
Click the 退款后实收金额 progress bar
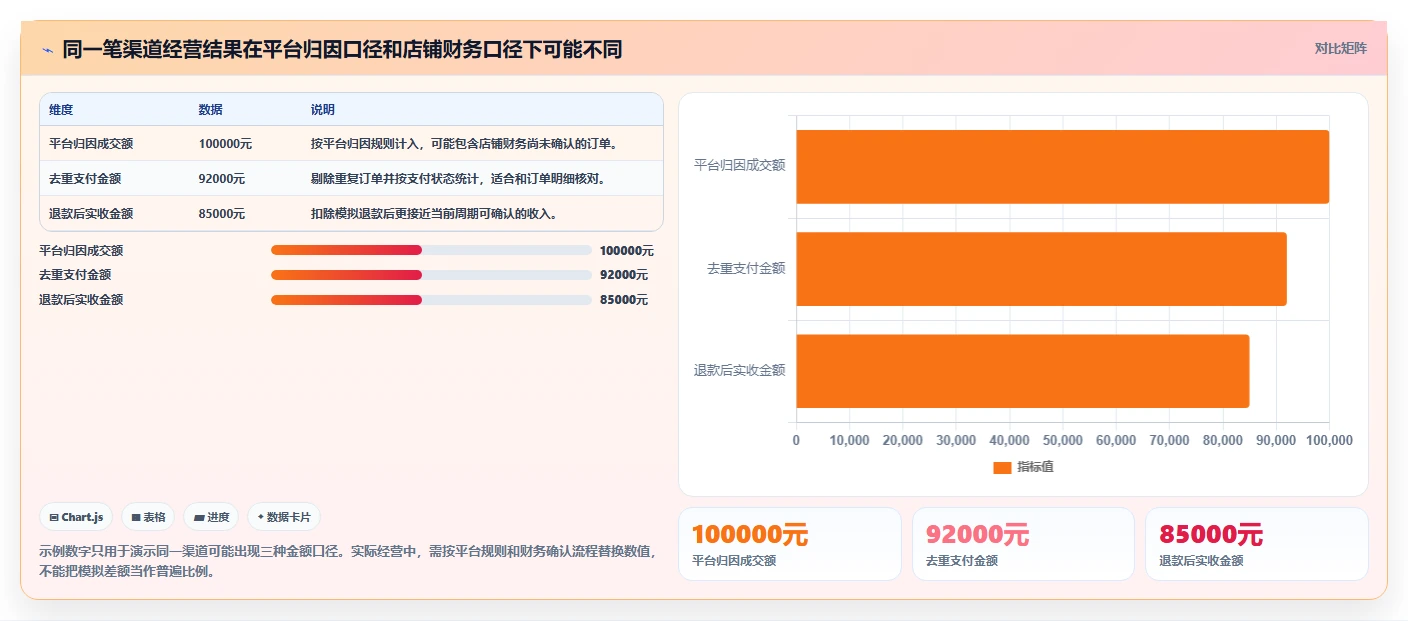[x=431, y=300]
